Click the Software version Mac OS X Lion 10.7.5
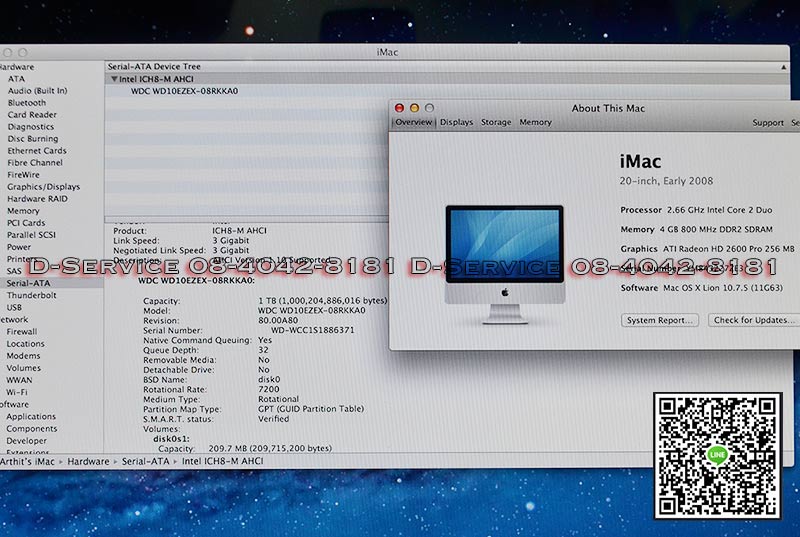 [722, 288]
